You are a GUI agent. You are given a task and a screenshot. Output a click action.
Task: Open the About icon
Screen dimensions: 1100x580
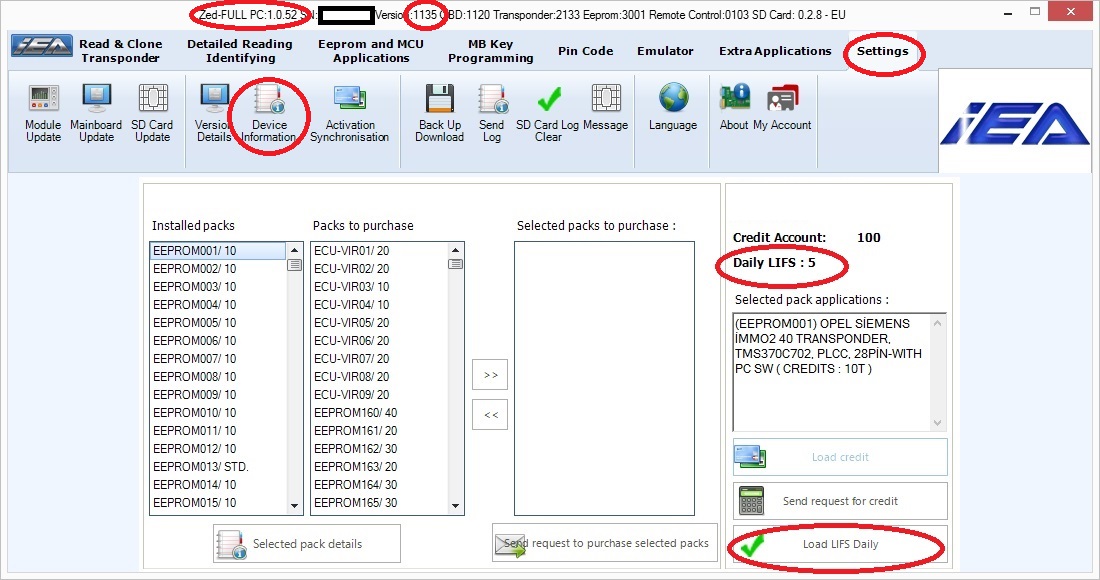coord(735,107)
